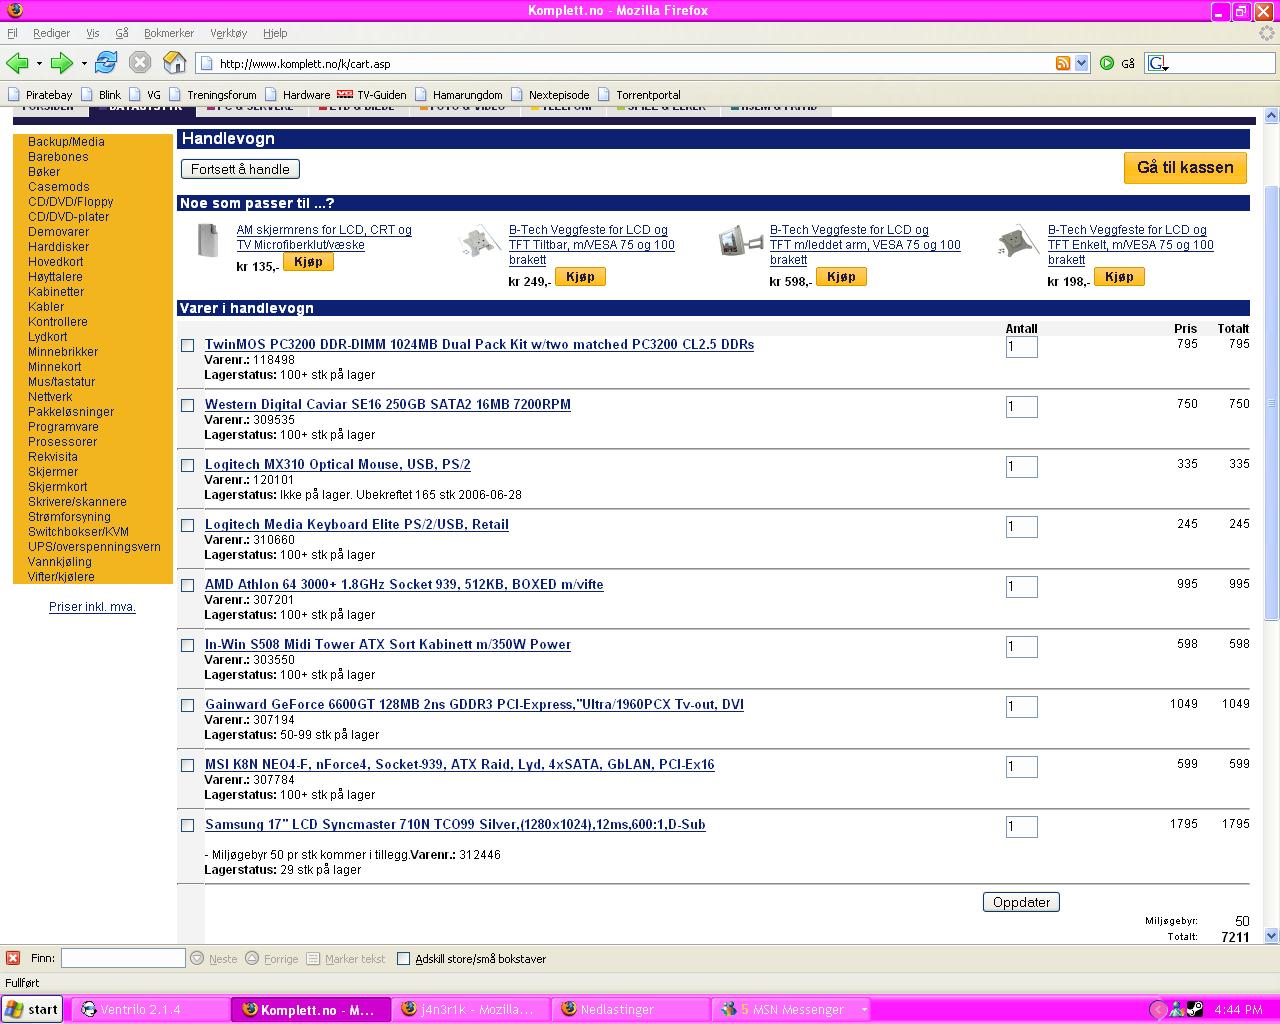Click the Forward arrow navigation button

click(62, 63)
